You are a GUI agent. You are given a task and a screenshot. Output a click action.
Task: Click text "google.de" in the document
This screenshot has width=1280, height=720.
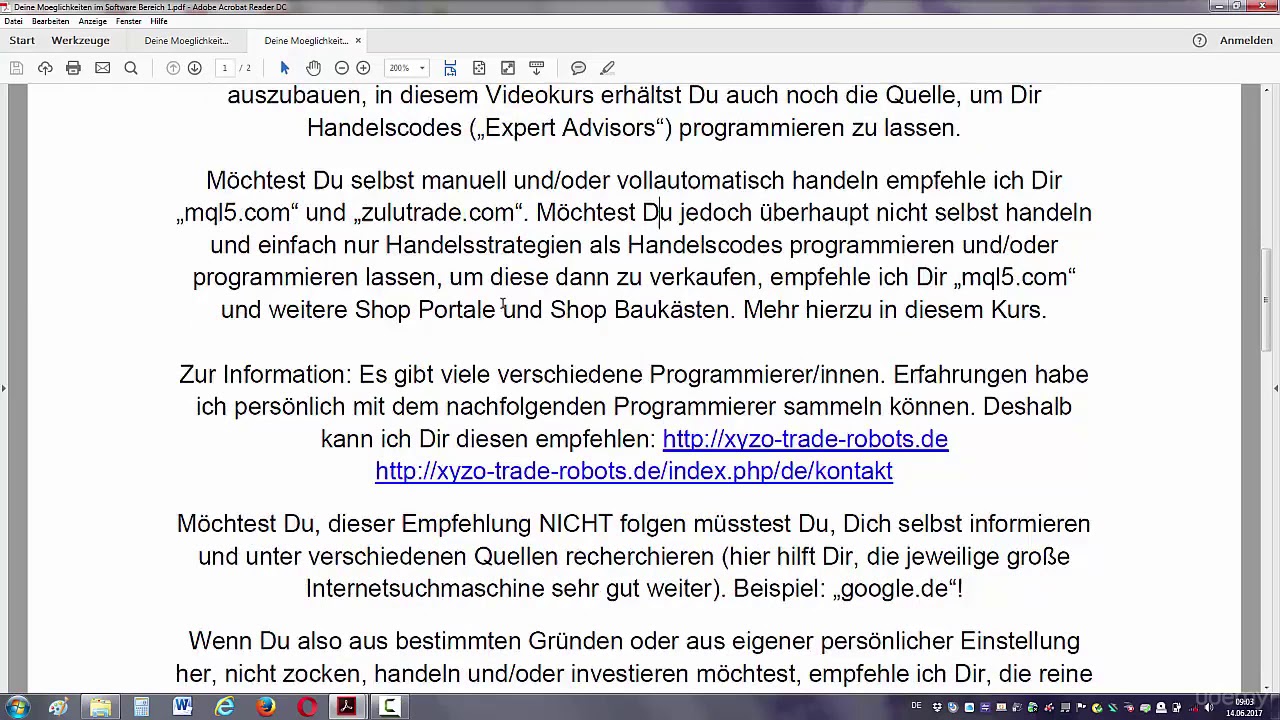tap(894, 589)
